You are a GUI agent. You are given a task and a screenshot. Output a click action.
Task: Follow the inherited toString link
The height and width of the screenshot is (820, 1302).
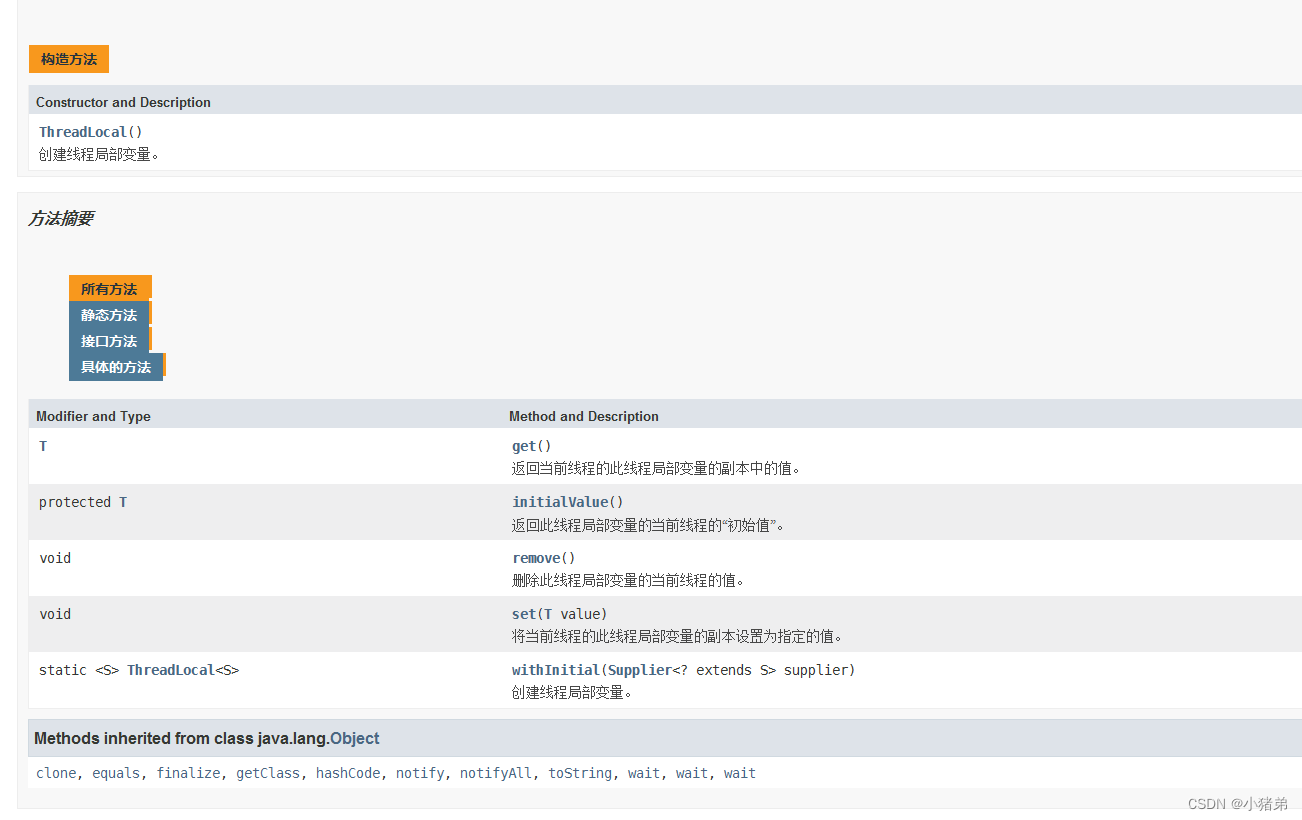click(580, 773)
